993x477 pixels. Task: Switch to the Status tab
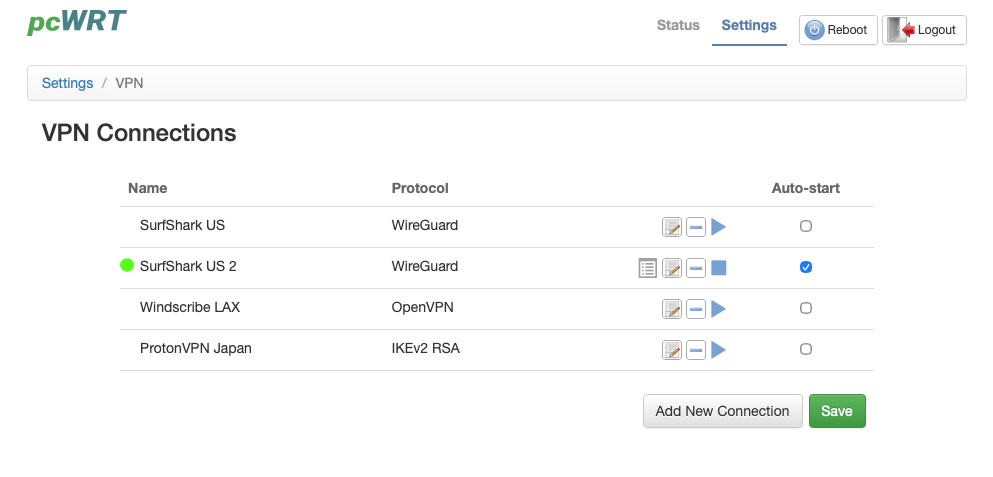click(678, 26)
